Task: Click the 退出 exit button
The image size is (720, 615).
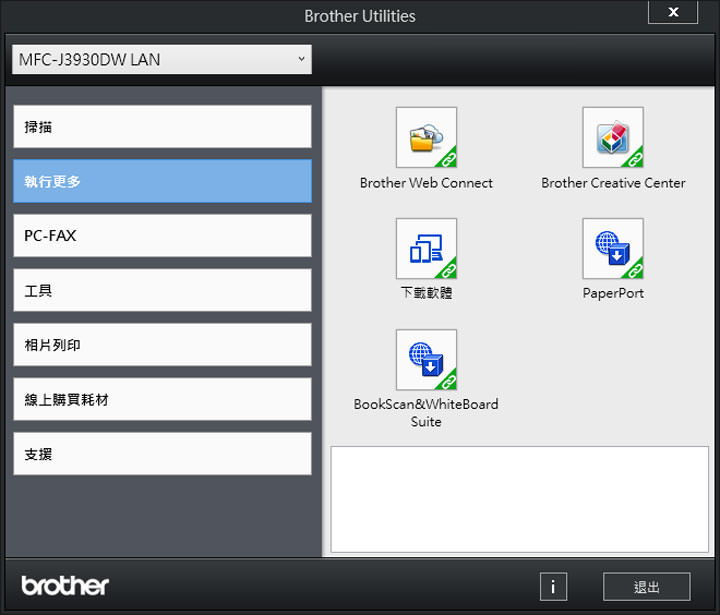Action: (647, 587)
